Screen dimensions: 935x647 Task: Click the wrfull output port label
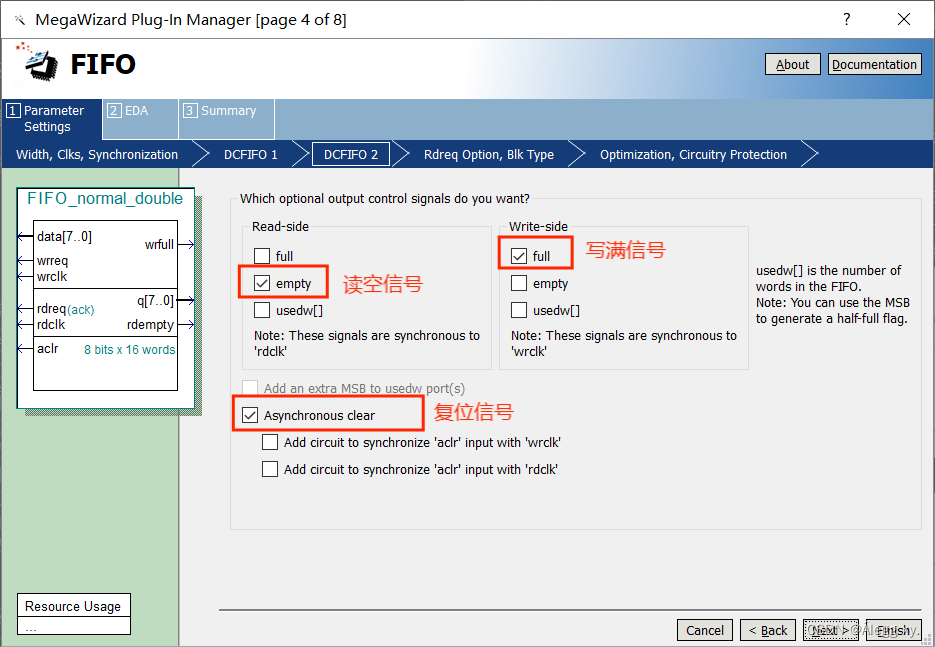pyautogui.click(x=159, y=244)
